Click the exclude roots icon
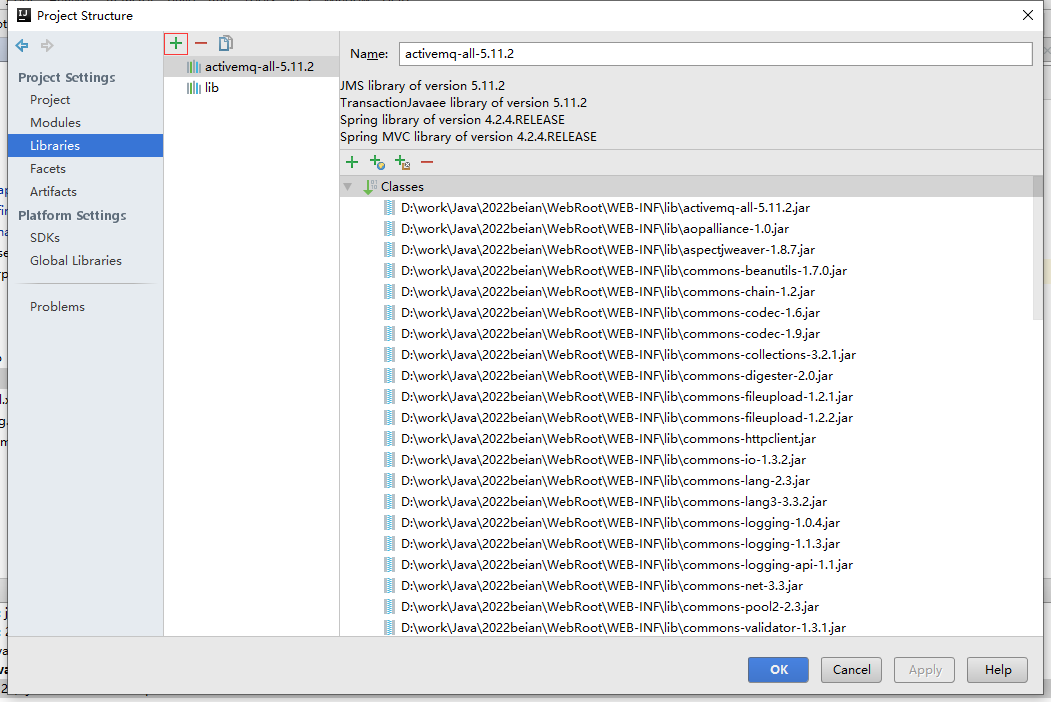This screenshot has width=1051, height=702. 402,162
